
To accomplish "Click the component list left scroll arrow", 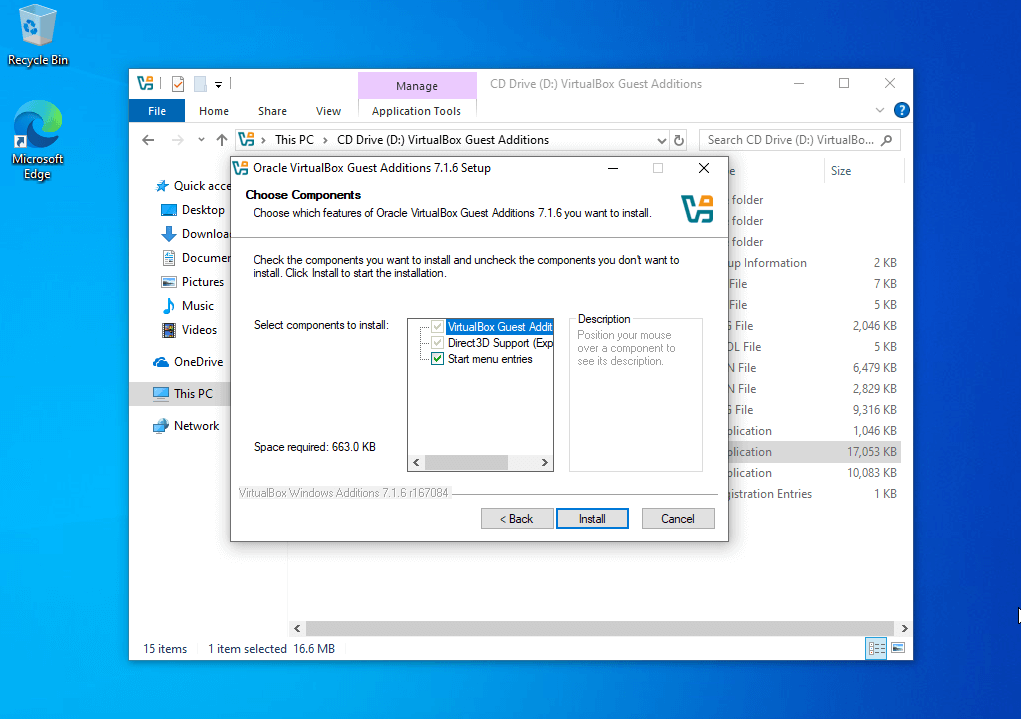I will 417,462.
